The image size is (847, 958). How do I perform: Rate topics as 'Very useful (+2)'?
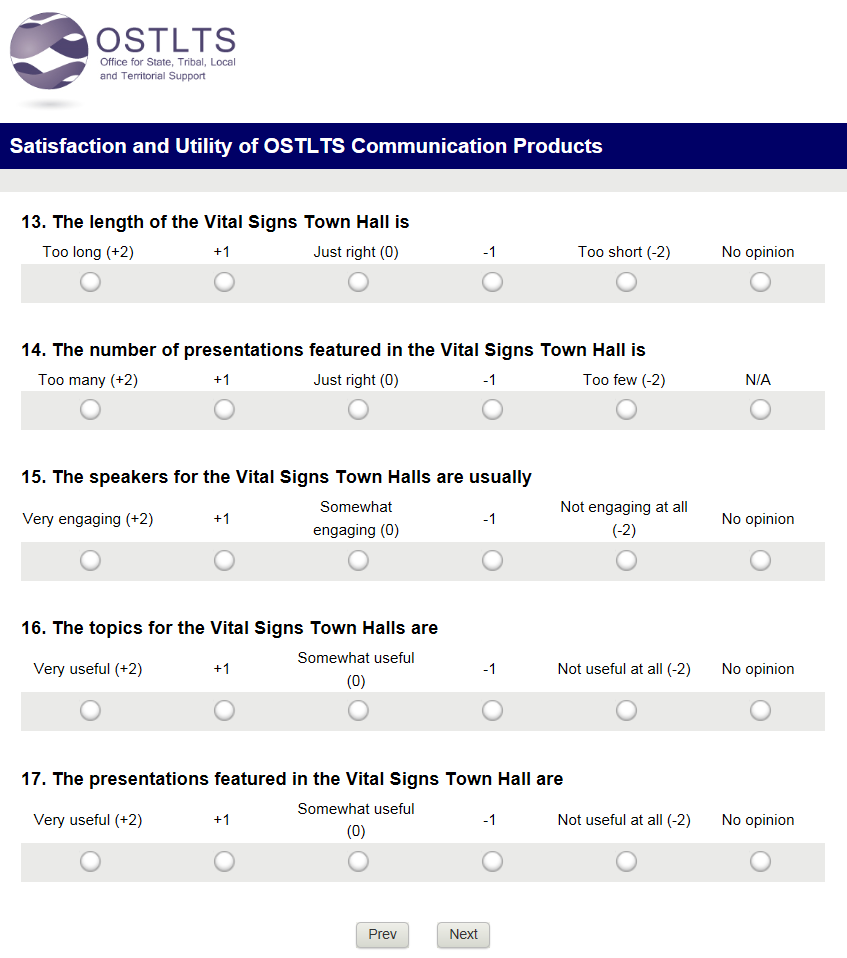[x=90, y=710]
